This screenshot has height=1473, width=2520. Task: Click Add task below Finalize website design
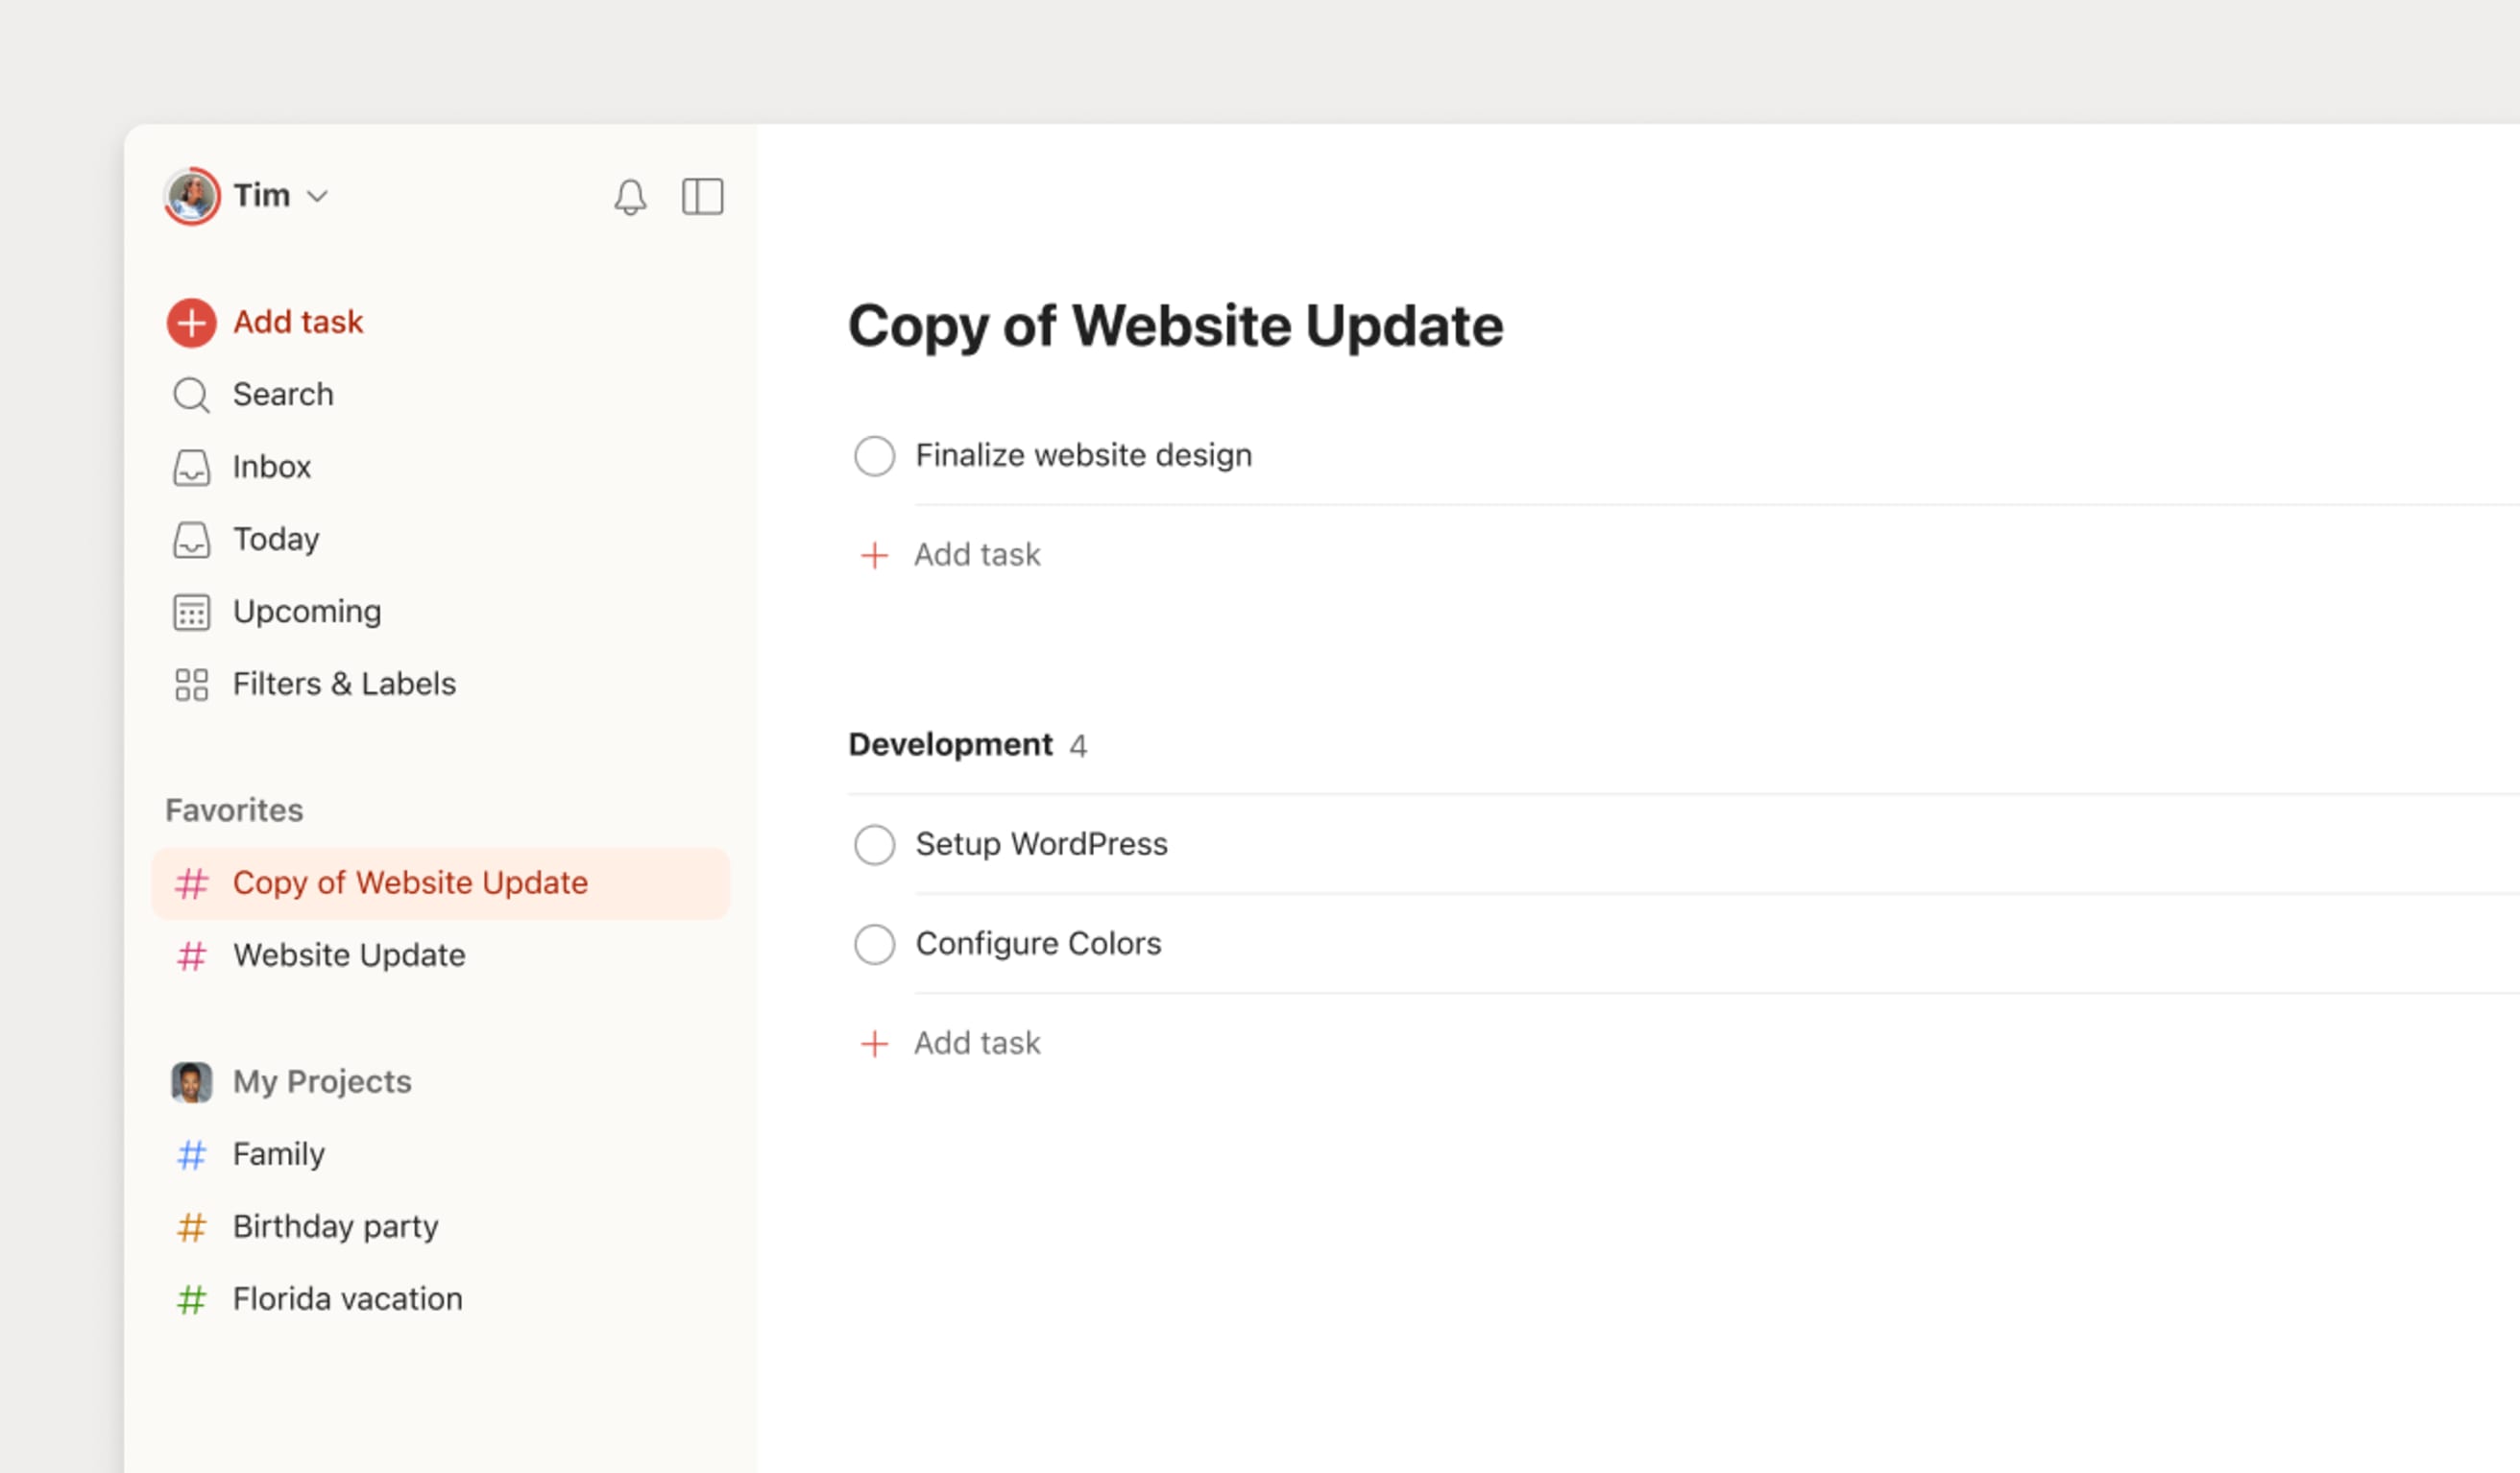pos(976,554)
